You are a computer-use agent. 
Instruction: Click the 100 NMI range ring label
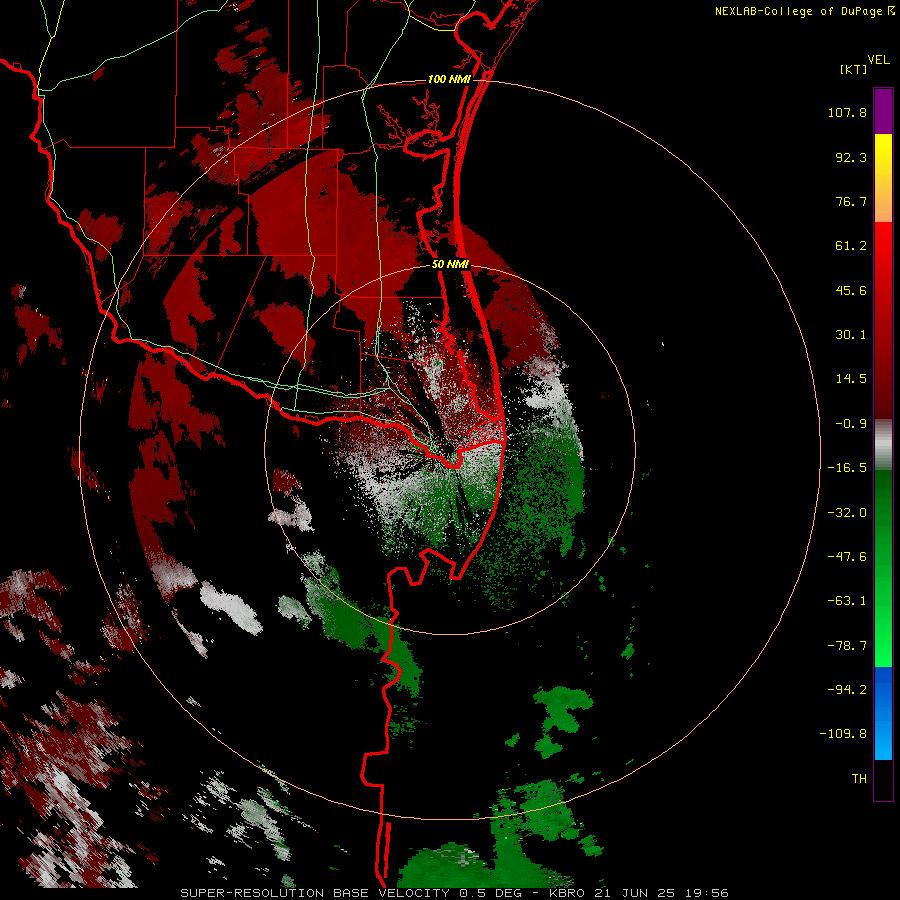tap(449, 79)
